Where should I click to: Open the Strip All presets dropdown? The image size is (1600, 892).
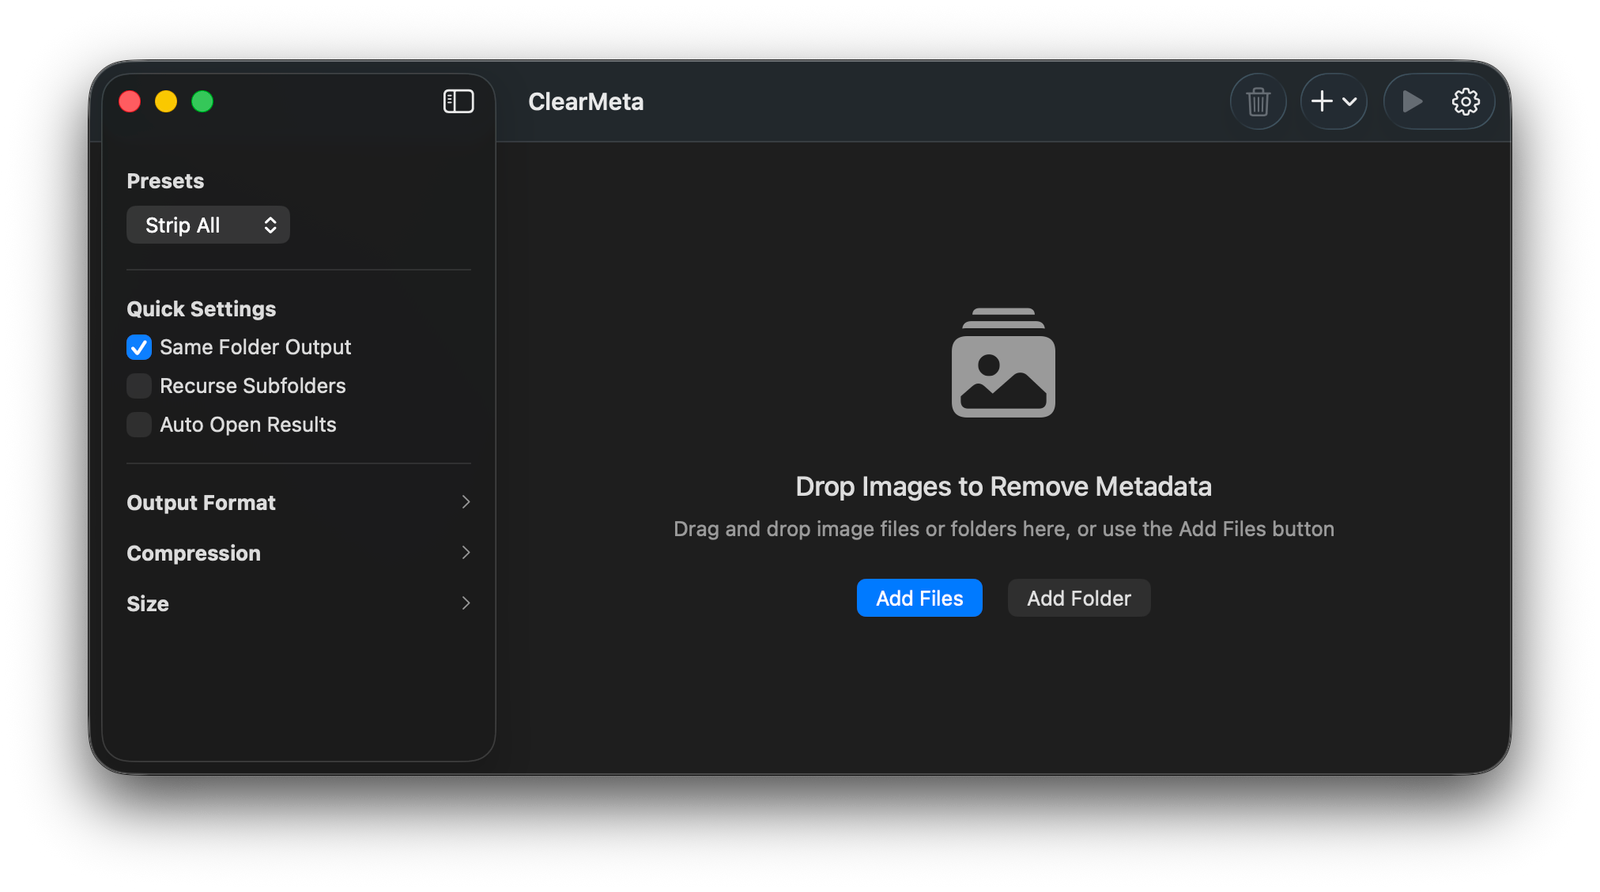[208, 225]
